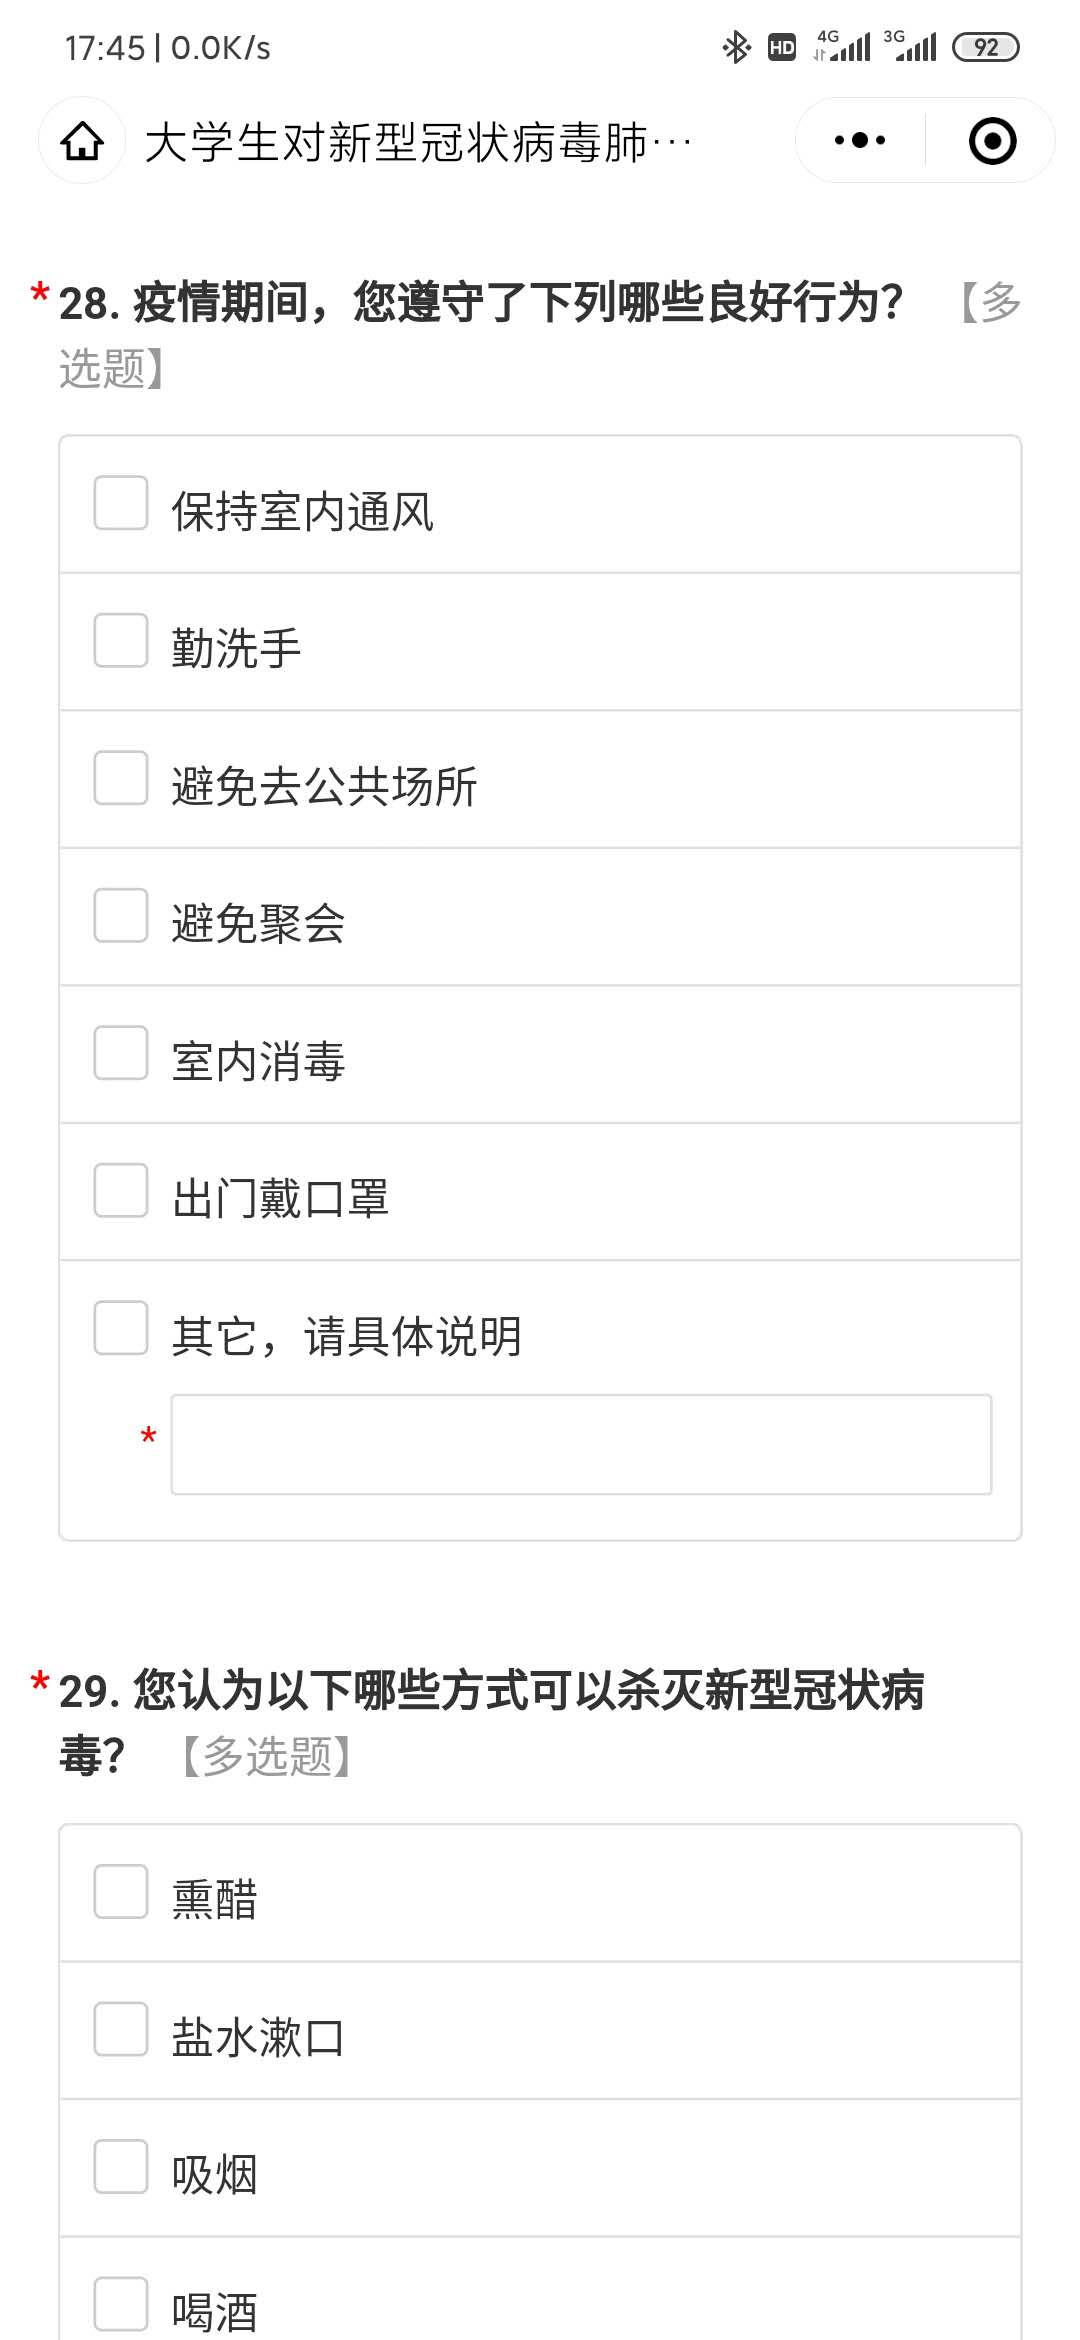This screenshot has height=2340, width=1080.
Task: Select the 盐水漱口 checkbox
Action: pos(121,2029)
